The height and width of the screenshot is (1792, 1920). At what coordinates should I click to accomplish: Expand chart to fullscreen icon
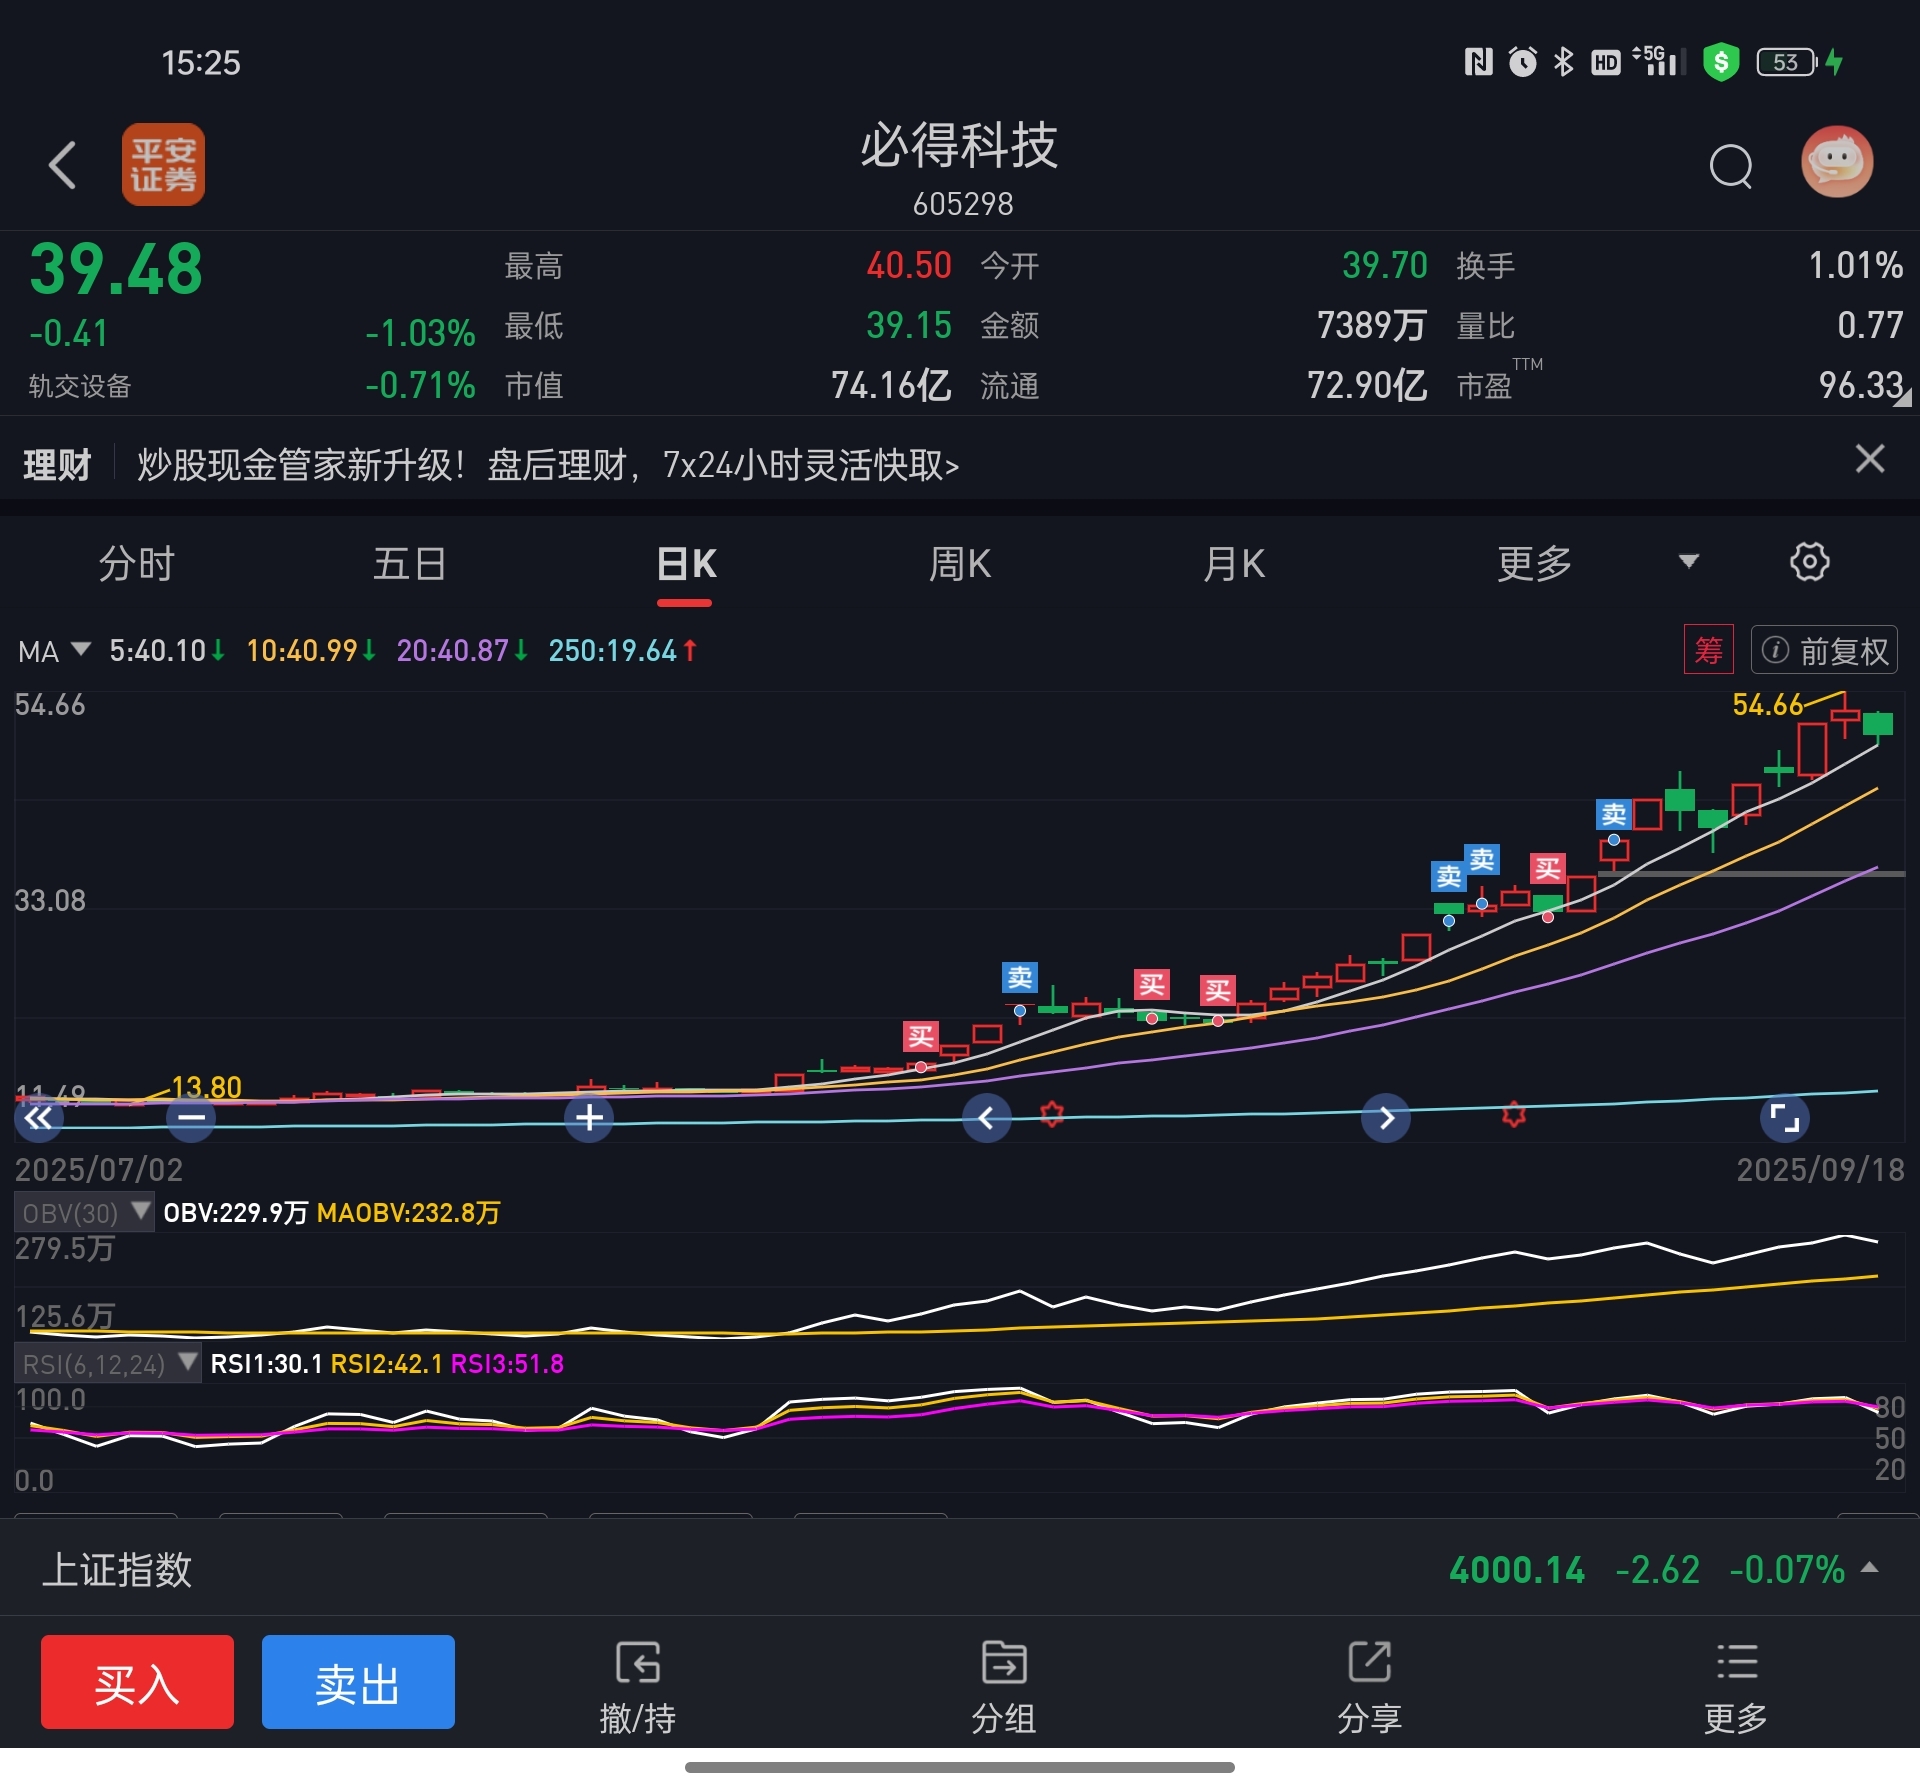pos(1784,1118)
